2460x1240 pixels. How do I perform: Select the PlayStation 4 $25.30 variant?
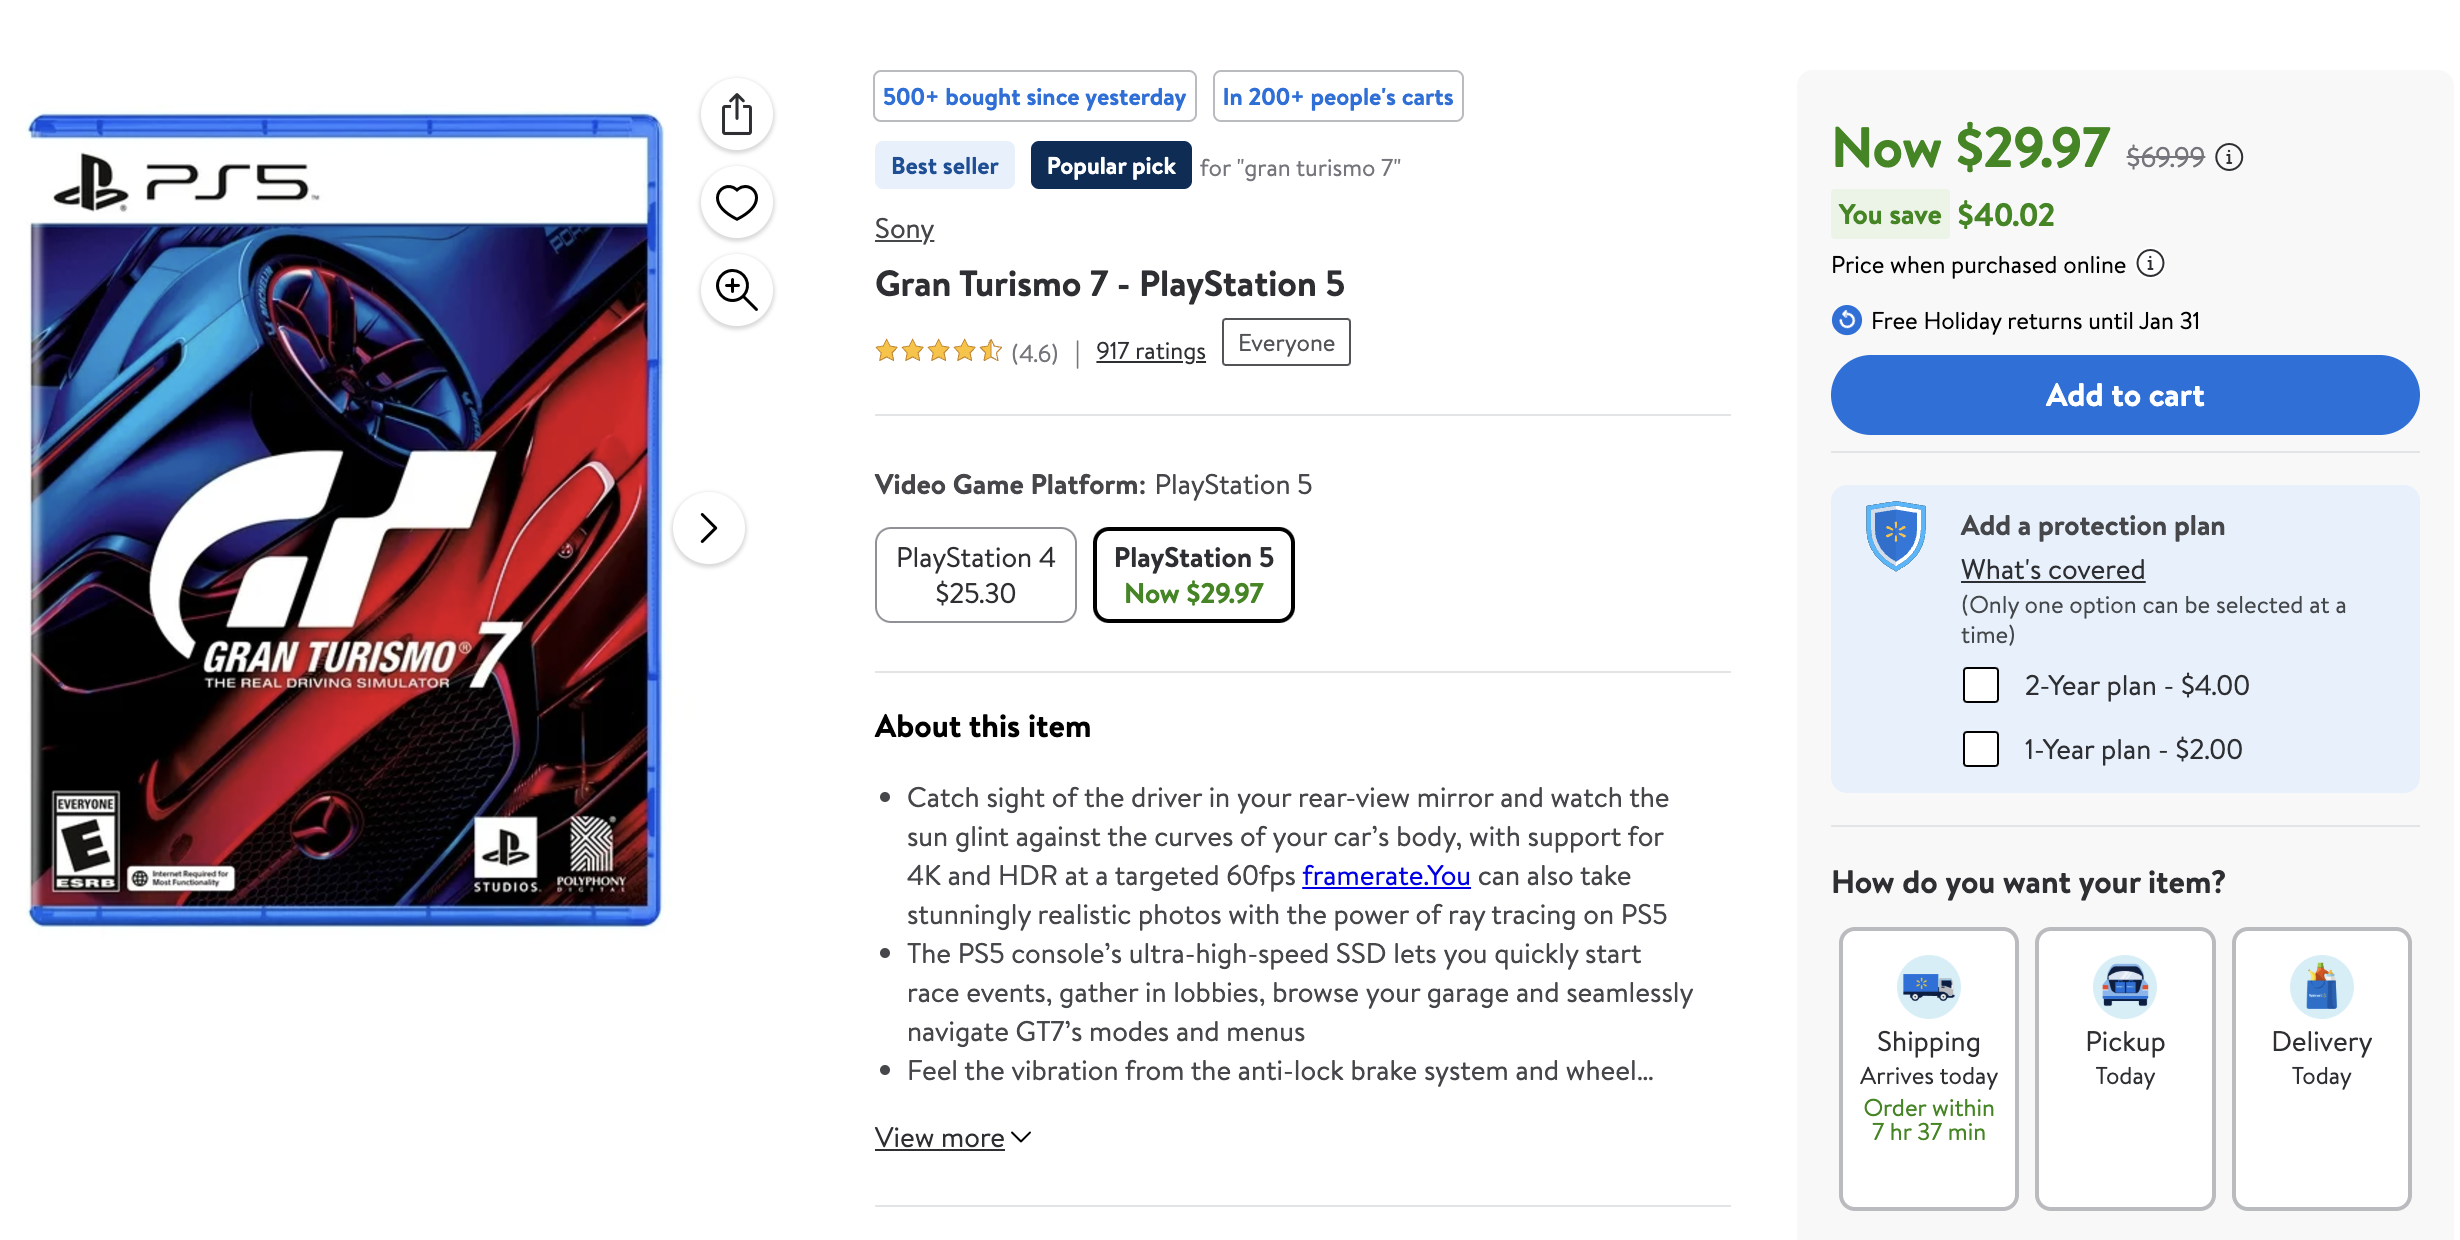pyautogui.click(x=975, y=574)
